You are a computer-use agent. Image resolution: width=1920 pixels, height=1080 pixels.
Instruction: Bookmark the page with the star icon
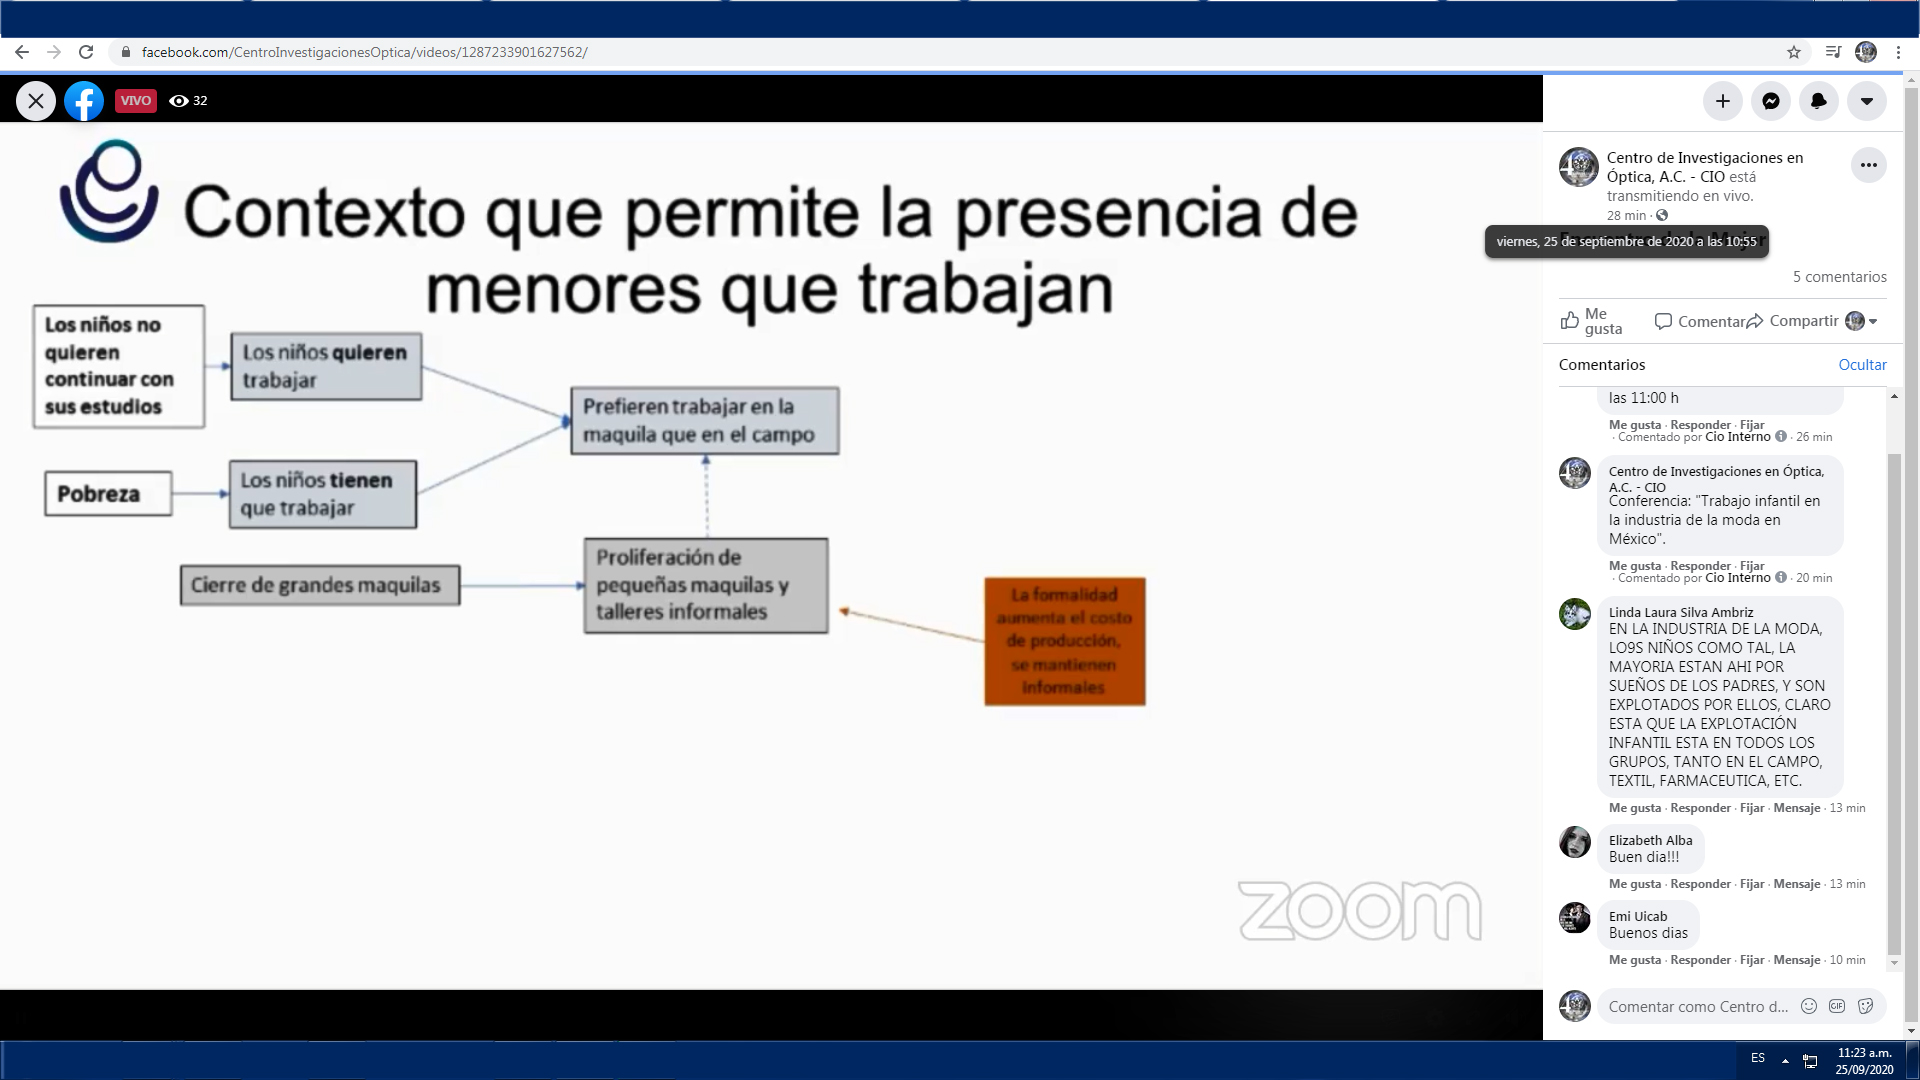[x=1793, y=52]
